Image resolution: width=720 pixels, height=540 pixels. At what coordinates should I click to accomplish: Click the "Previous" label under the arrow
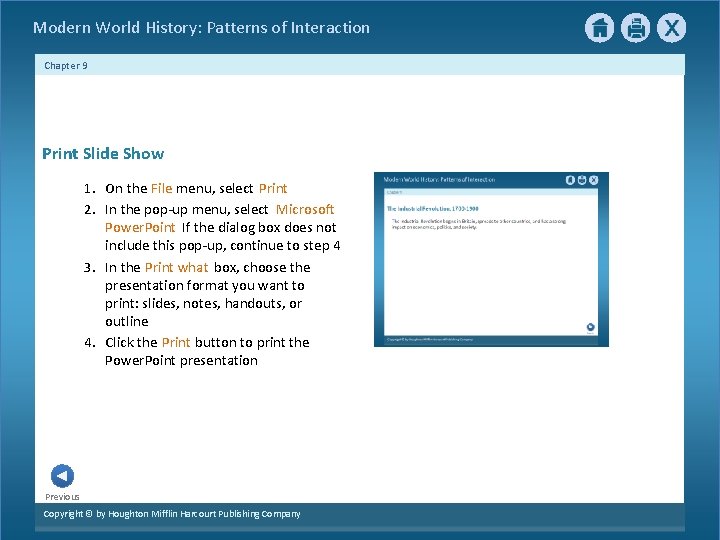62,497
